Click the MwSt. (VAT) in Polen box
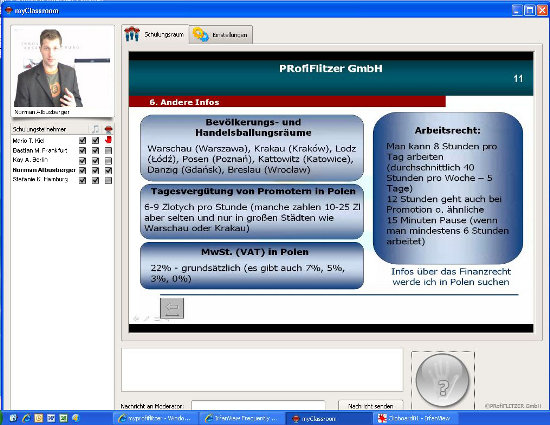The image size is (550, 425). [x=252, y=265]
